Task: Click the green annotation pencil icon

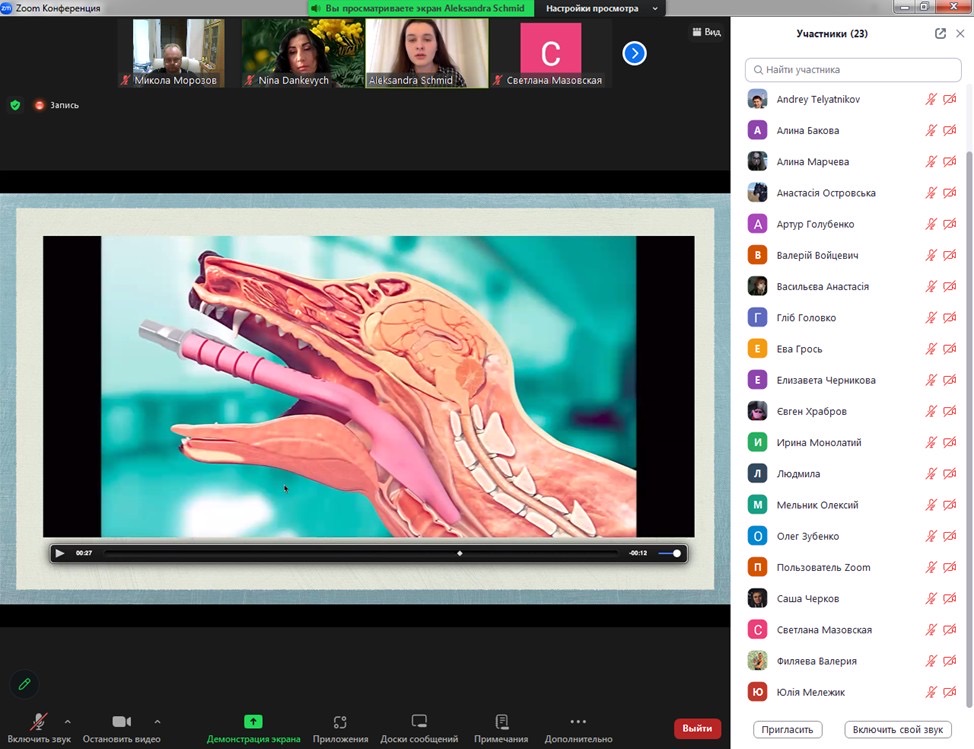Action: (24, 684)
